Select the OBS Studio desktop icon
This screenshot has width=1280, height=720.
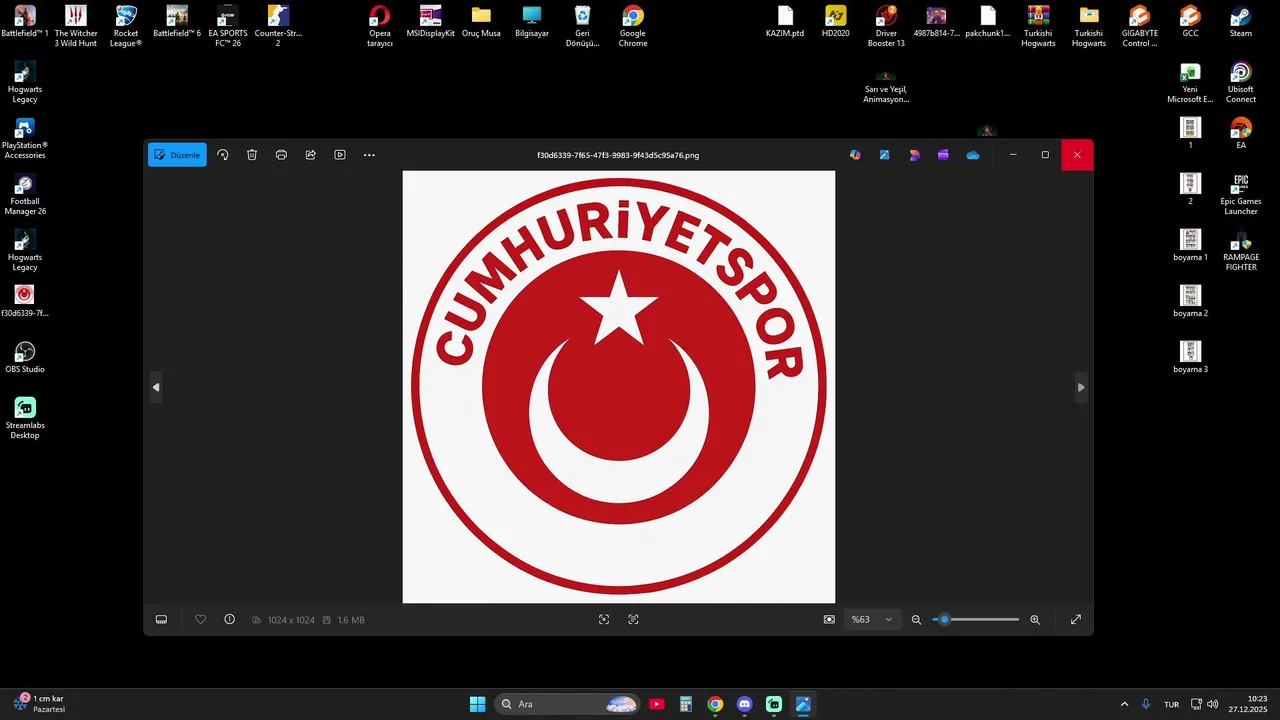pyautogui.click(x=25, y=357)
